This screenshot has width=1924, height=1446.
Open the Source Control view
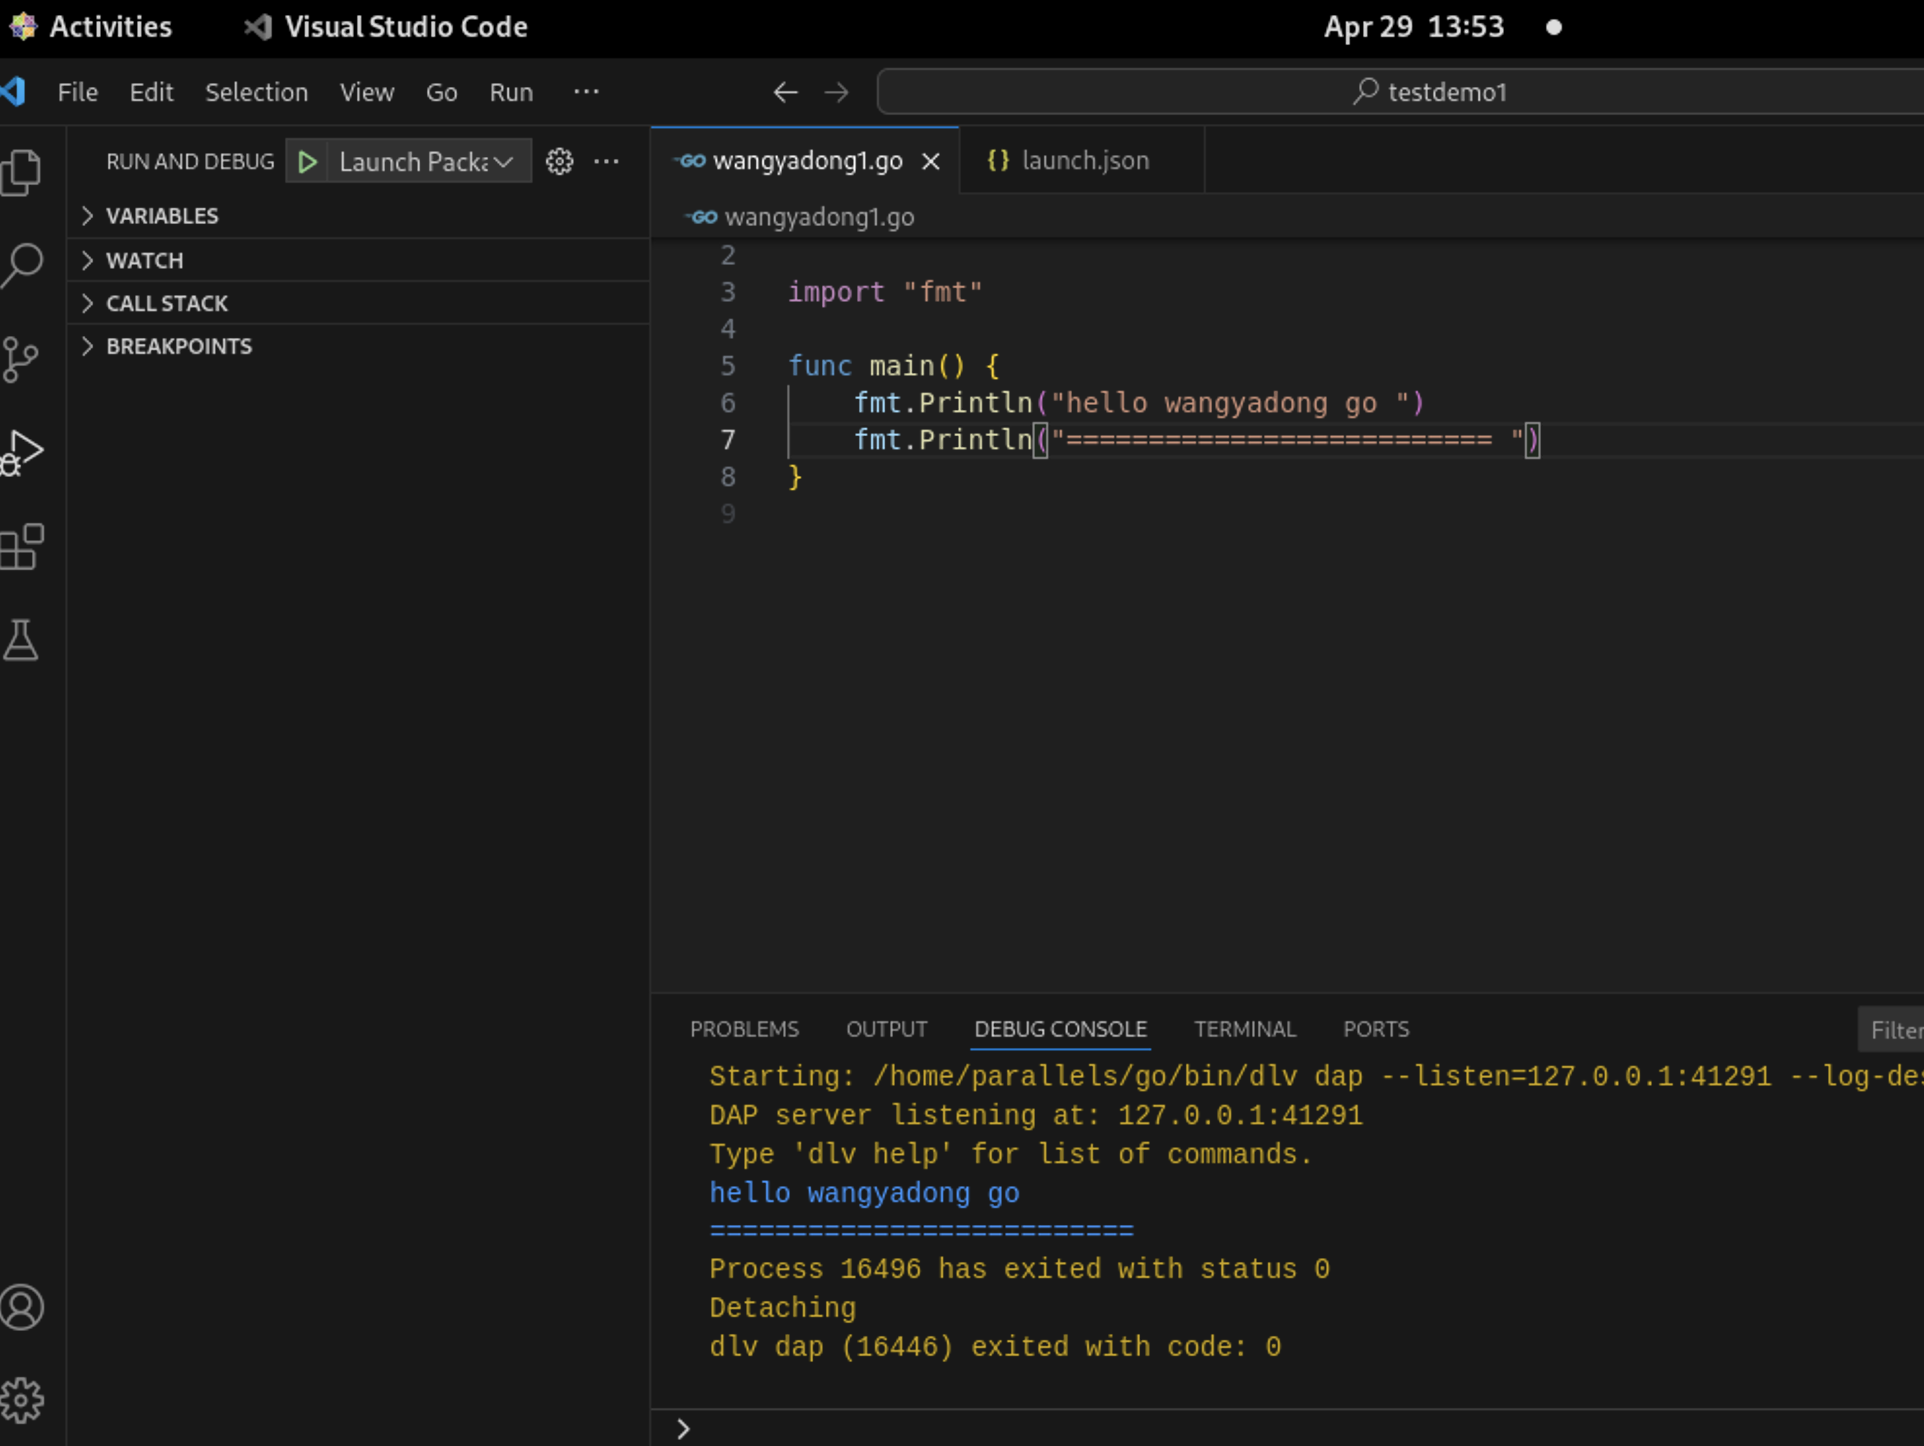[22, 358]
